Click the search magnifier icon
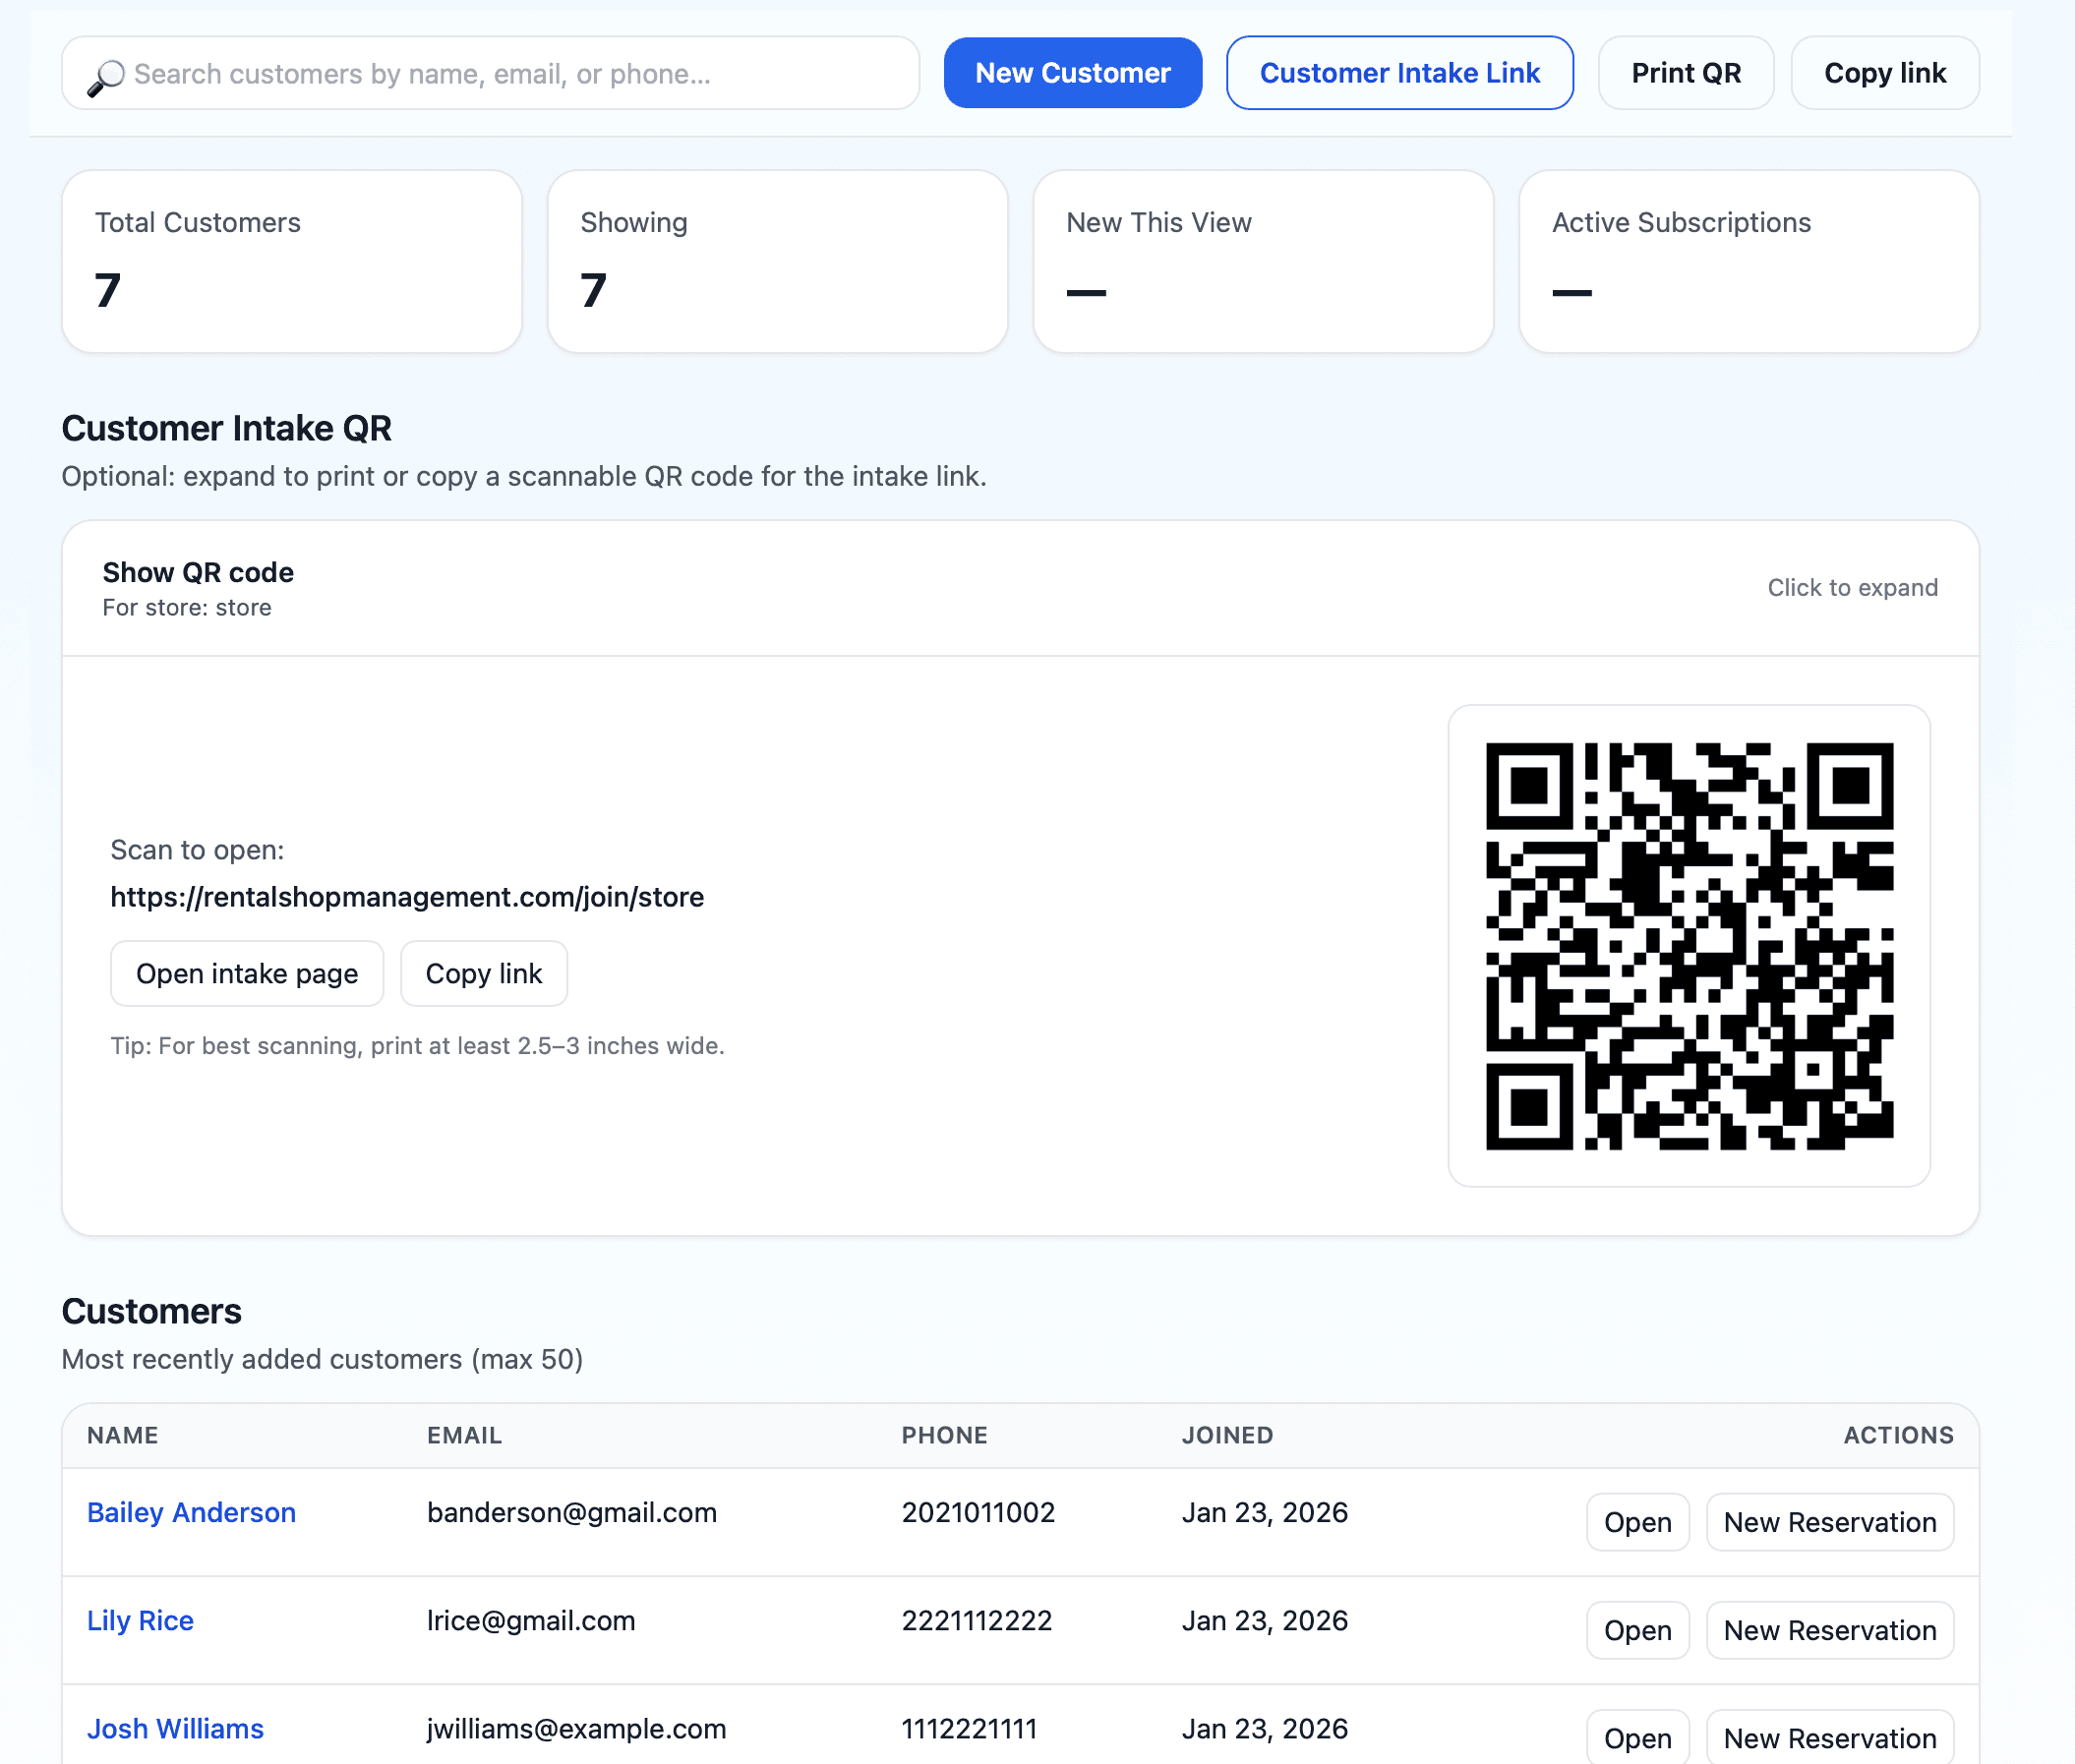The width and height of the screenshot is (2075, 1764). pos(109,73)
